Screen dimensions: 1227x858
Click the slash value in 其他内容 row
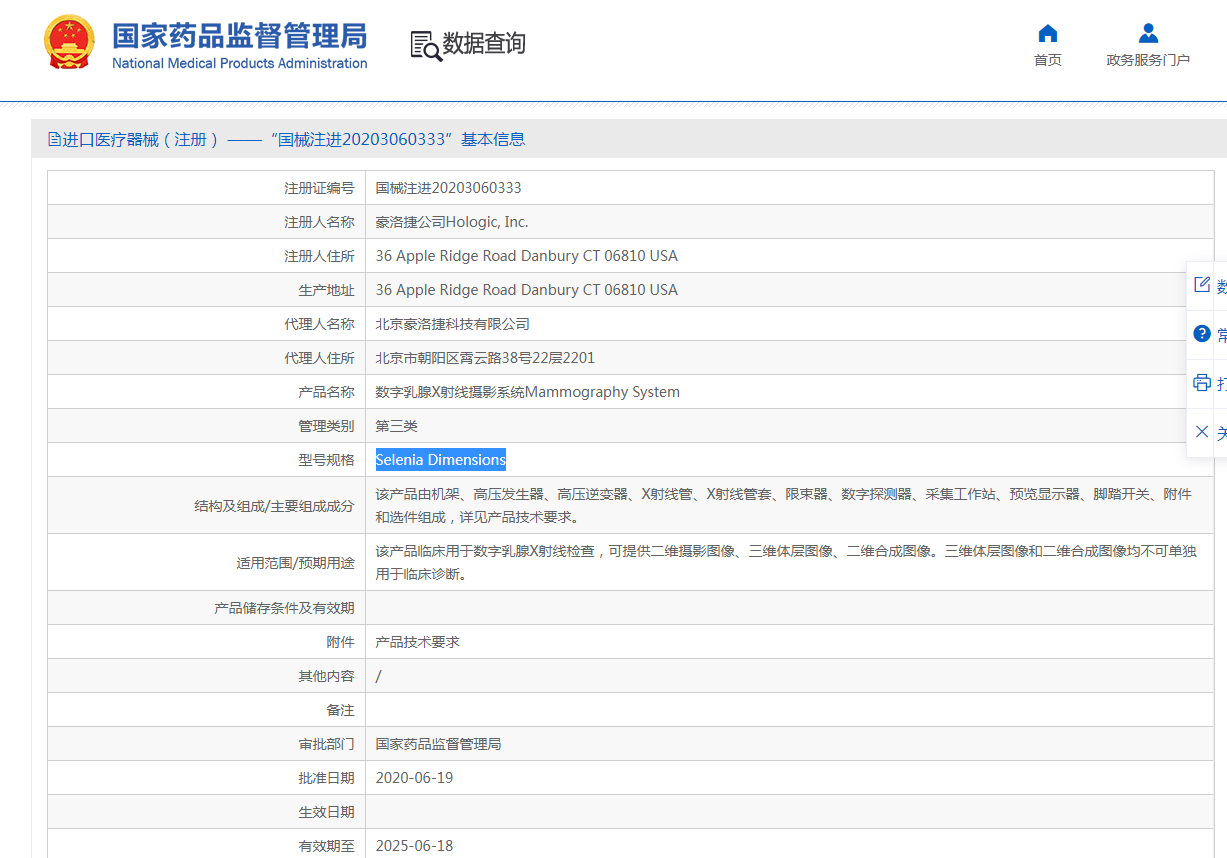378,676
